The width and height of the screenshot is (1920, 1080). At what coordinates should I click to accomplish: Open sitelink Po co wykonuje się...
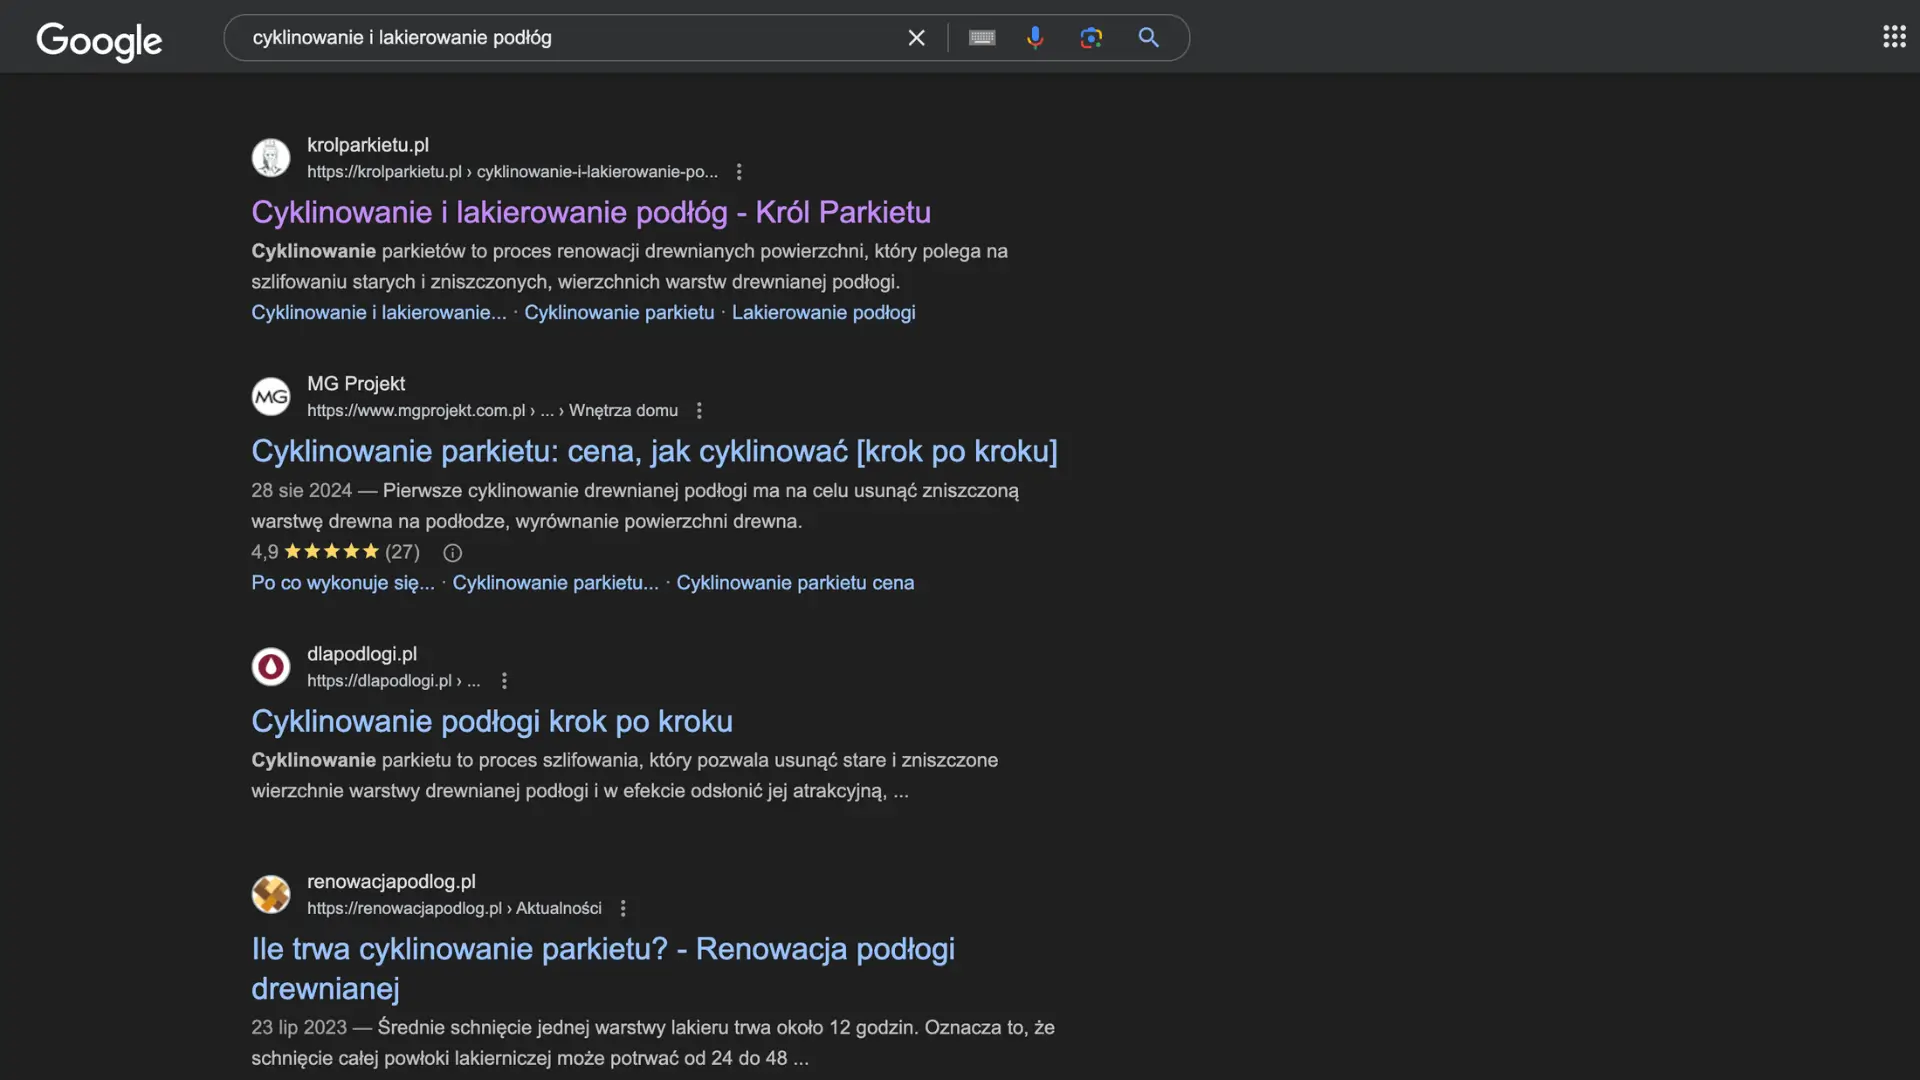pyautogui.click(x=343, y=583)
